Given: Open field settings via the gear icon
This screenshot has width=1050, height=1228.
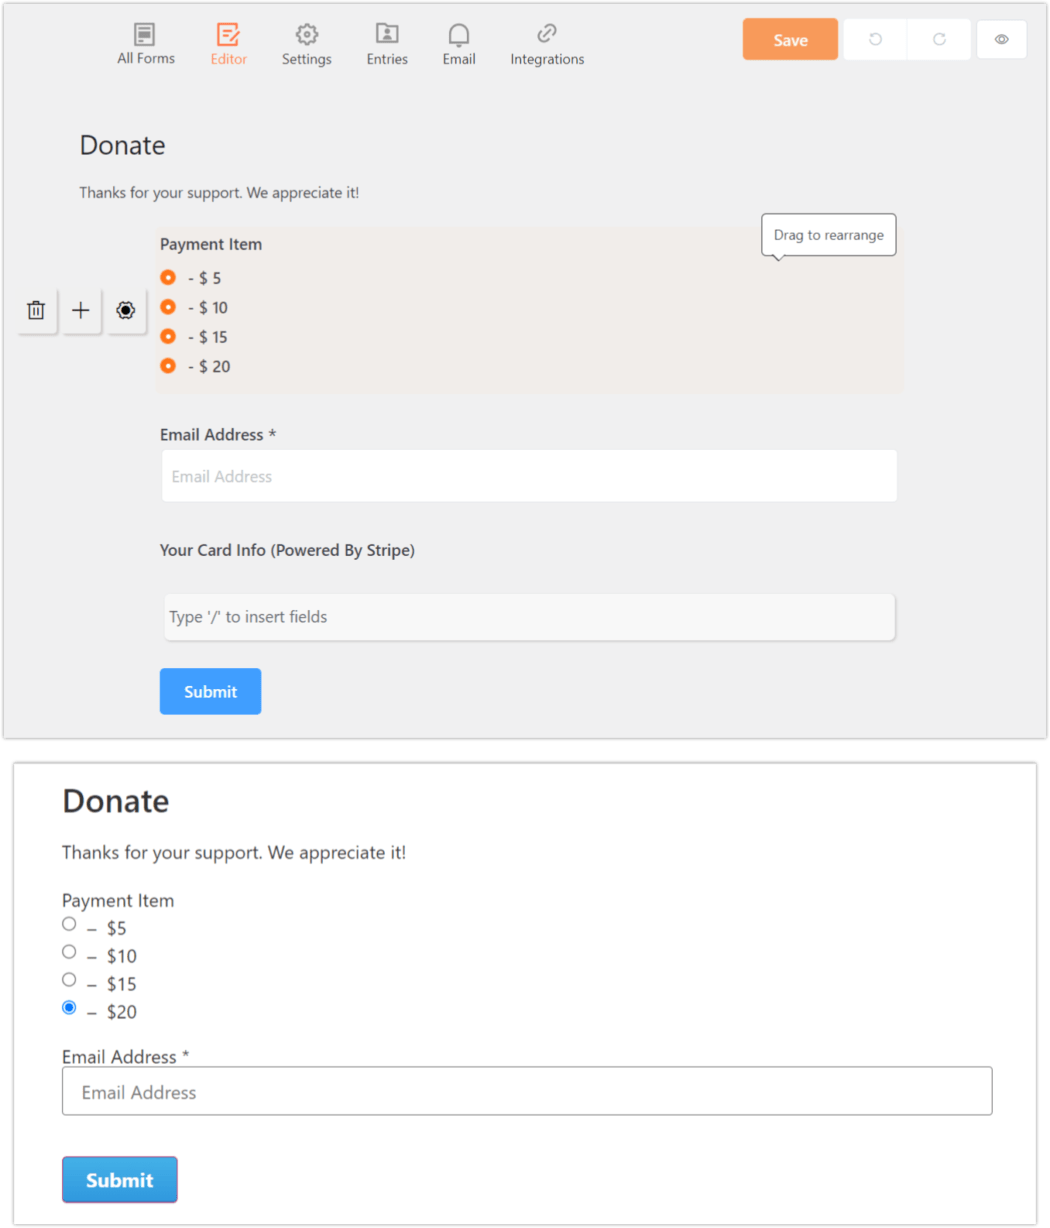Looking at the screenshot, I should click(125, 310).
